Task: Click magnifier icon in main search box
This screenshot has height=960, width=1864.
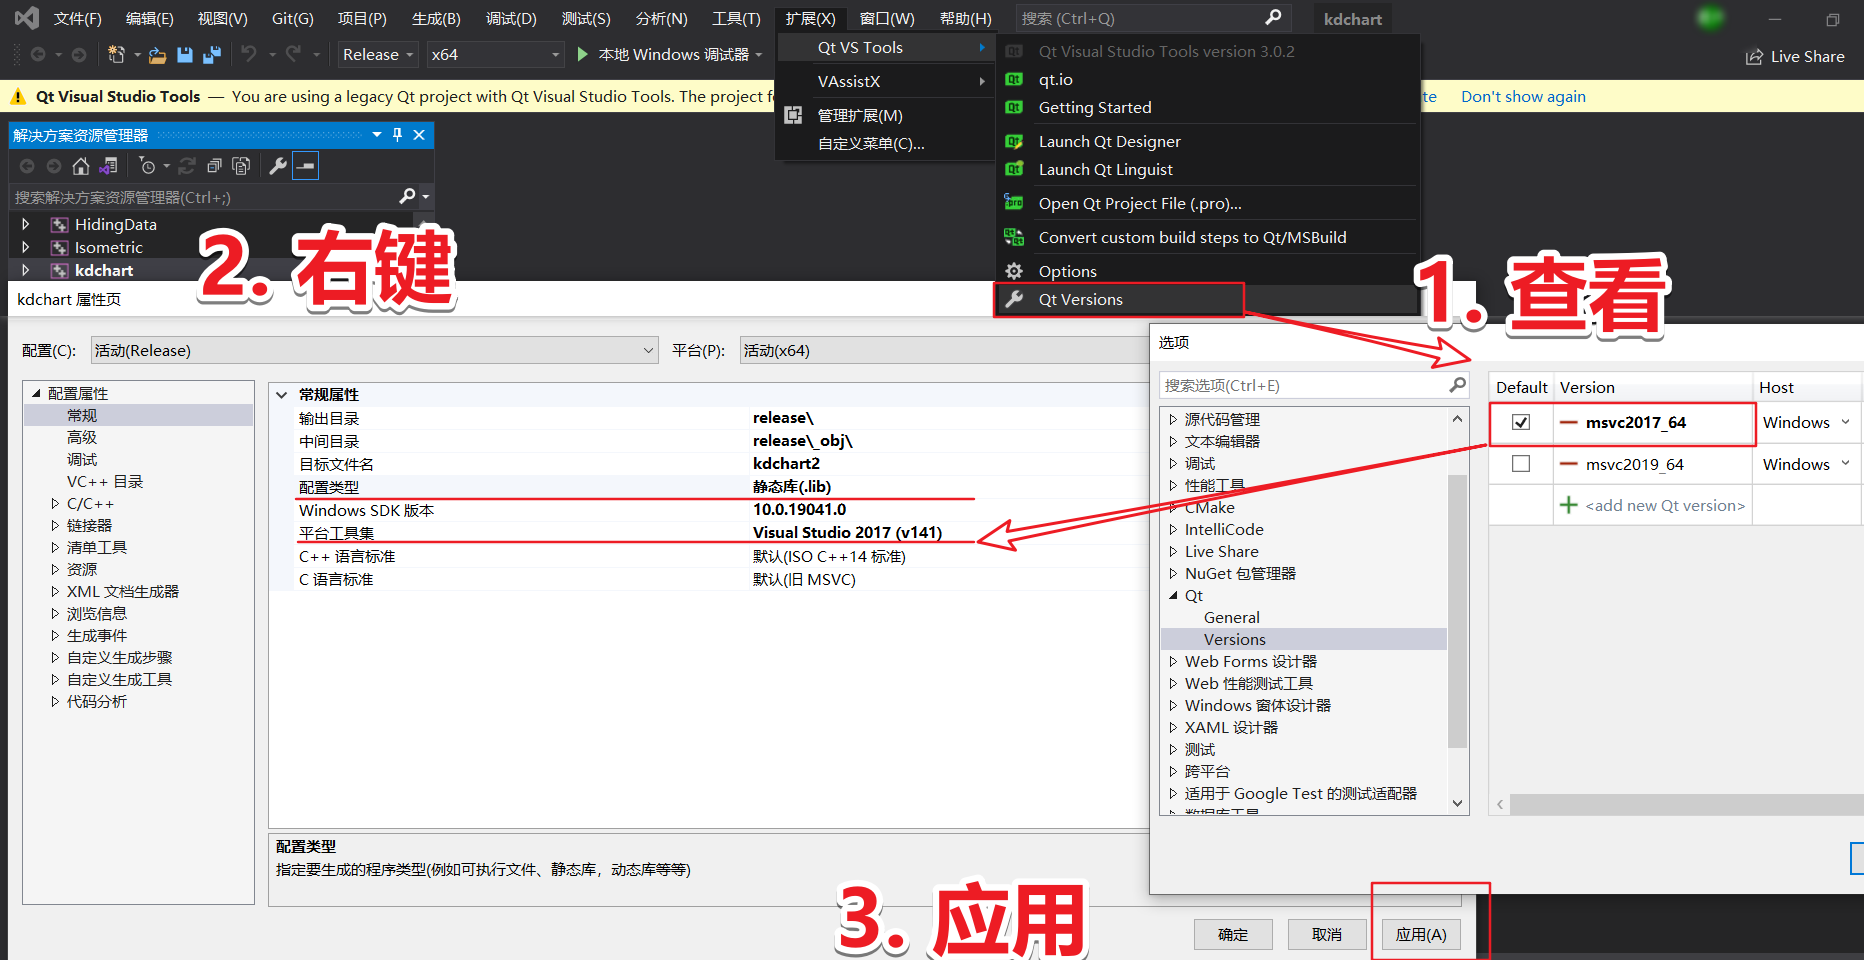Action: coord(1273,17)
